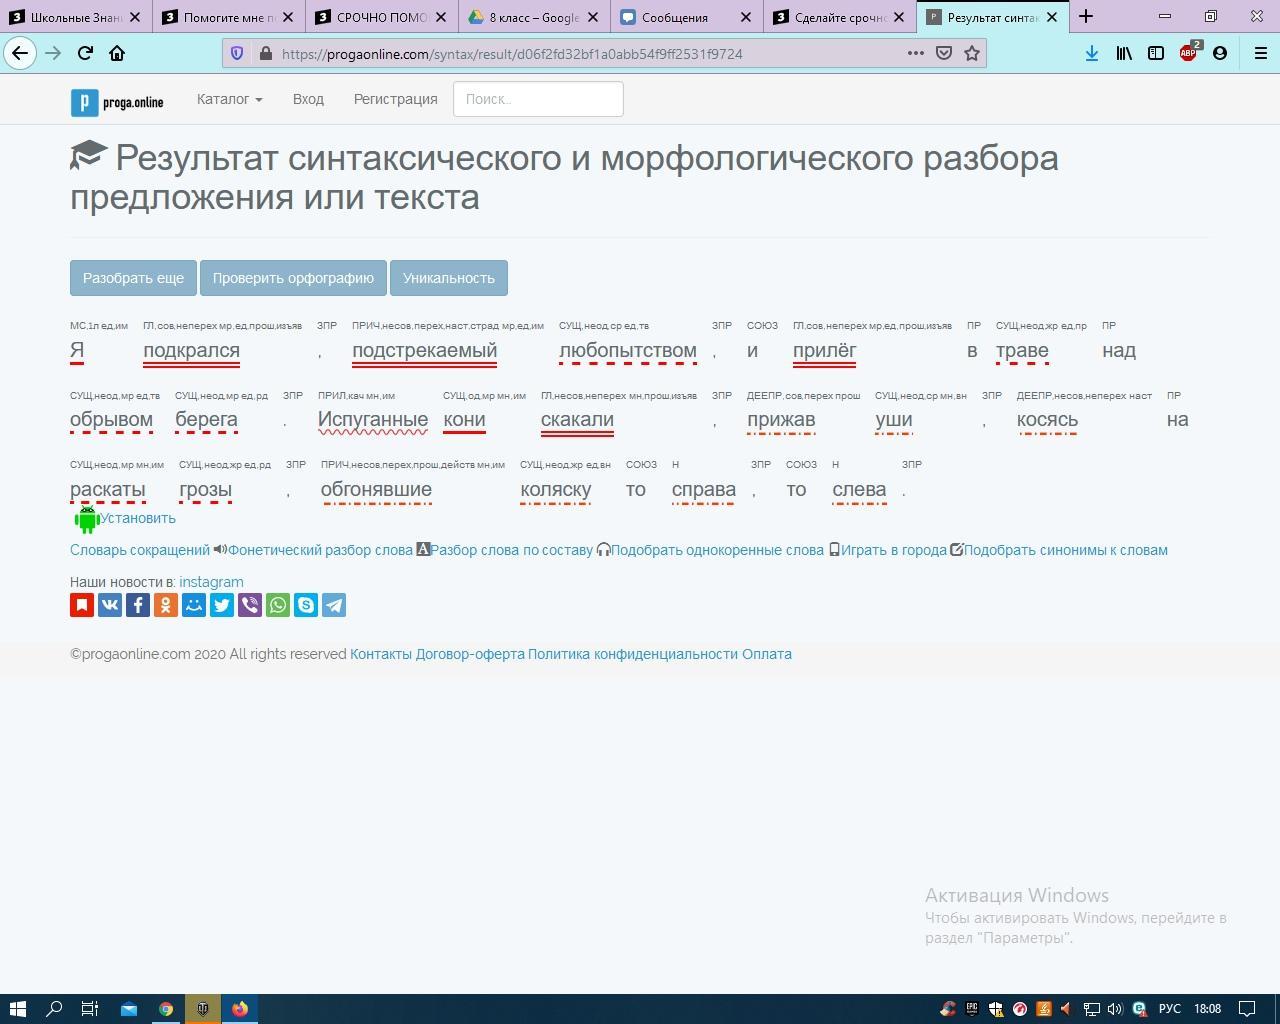Open the page actions three-dot menu
The image size is (1280, 1024).
click(915, 54)
